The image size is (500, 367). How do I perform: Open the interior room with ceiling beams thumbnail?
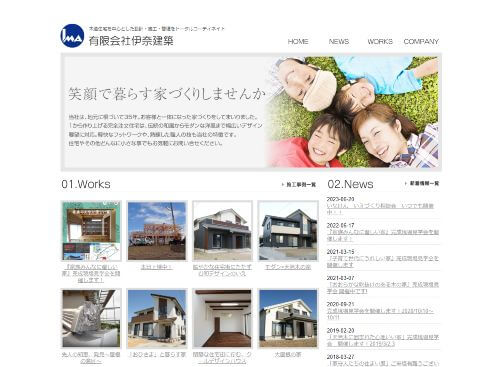tap(222, 319)
